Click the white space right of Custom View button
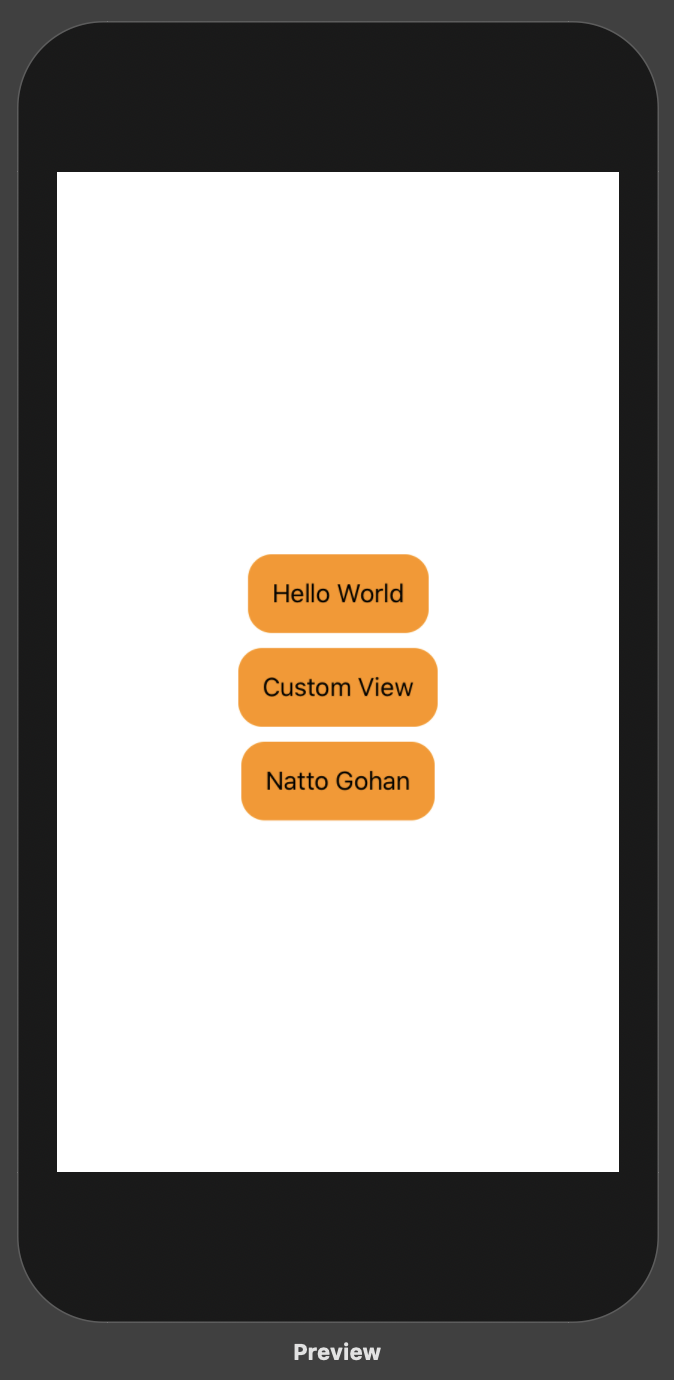 tap(528, 687)
